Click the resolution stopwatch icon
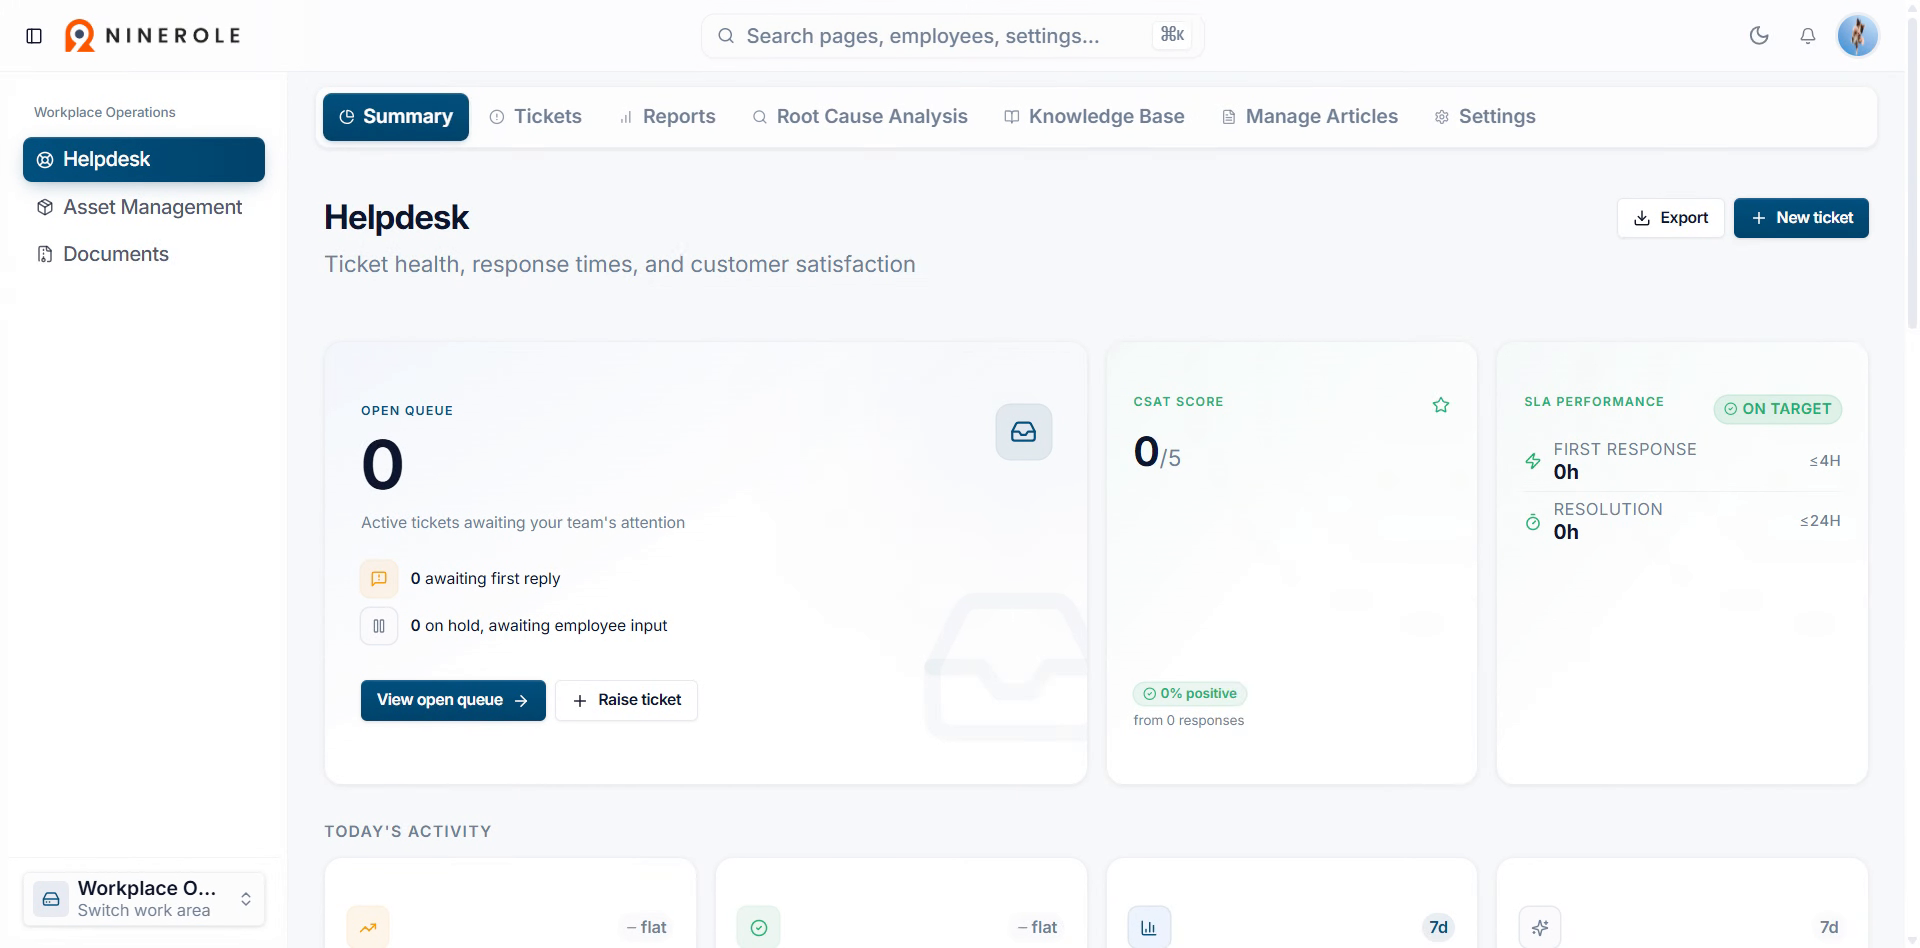Image resolution: width=1920 pixels, height=948 pixels. click(x=1533, y=521)
